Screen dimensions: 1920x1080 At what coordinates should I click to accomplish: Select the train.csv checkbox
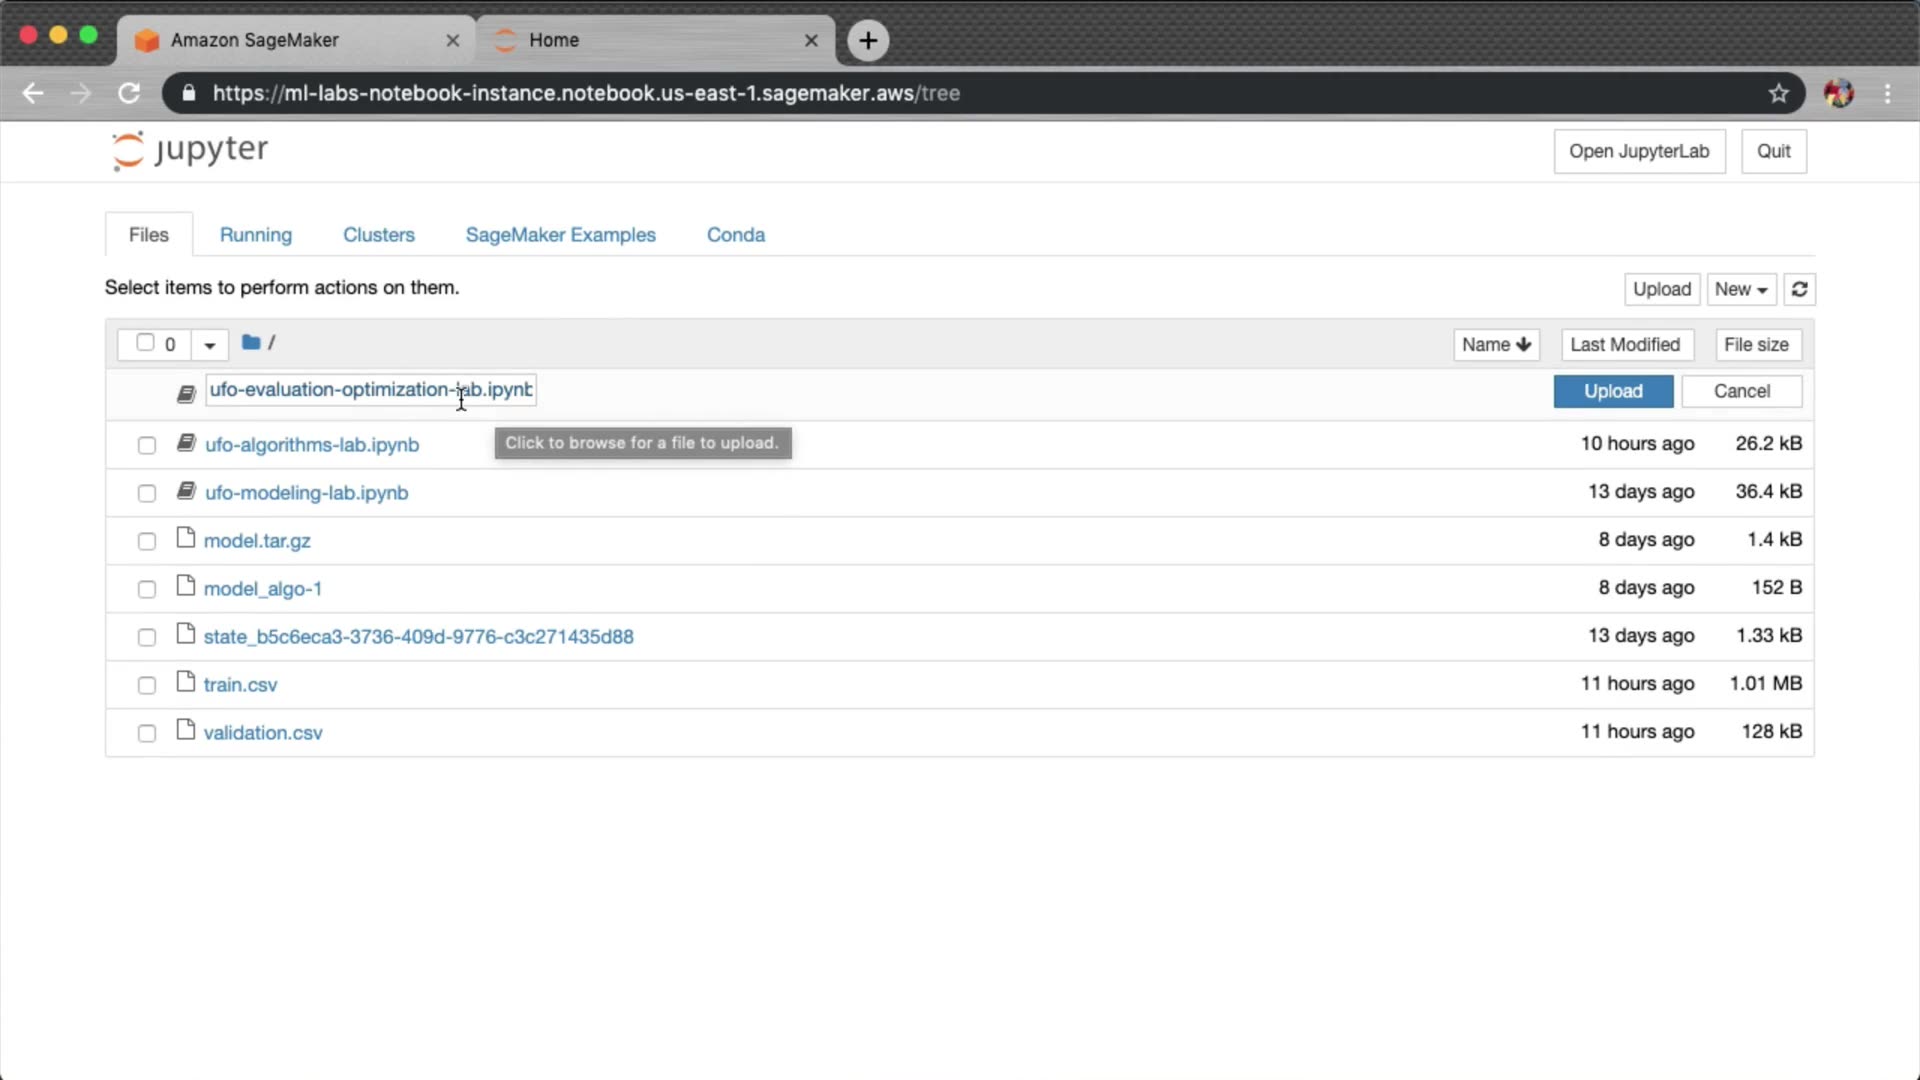[x=147, y=685]
